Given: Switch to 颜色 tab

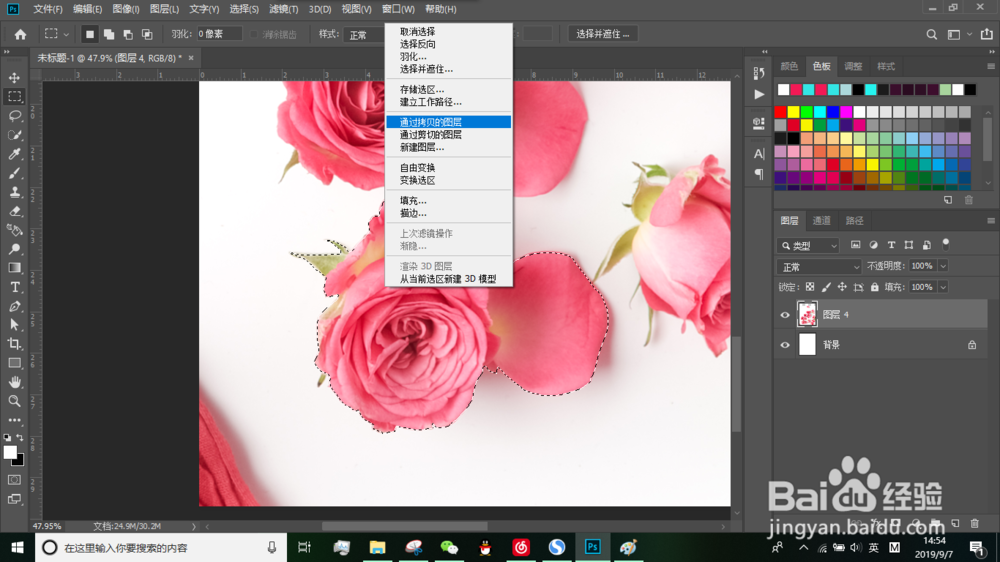Looking at the screenshot, I should pos(790,66).
